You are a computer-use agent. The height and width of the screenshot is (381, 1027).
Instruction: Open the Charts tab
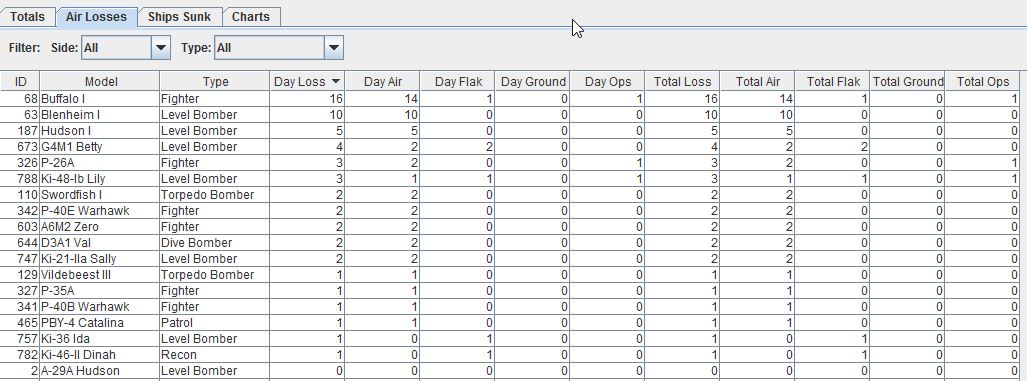251,17
